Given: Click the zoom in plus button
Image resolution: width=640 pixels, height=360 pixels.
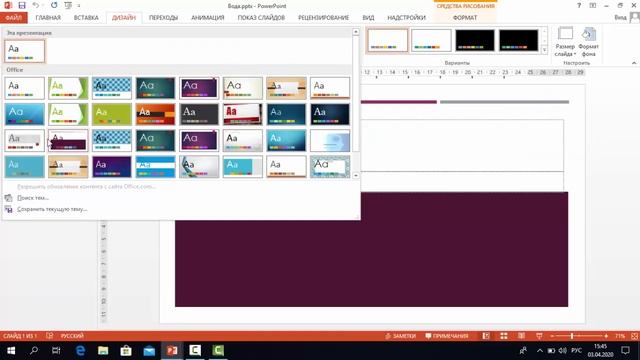Looking at the screenshot, I should 606,336.
